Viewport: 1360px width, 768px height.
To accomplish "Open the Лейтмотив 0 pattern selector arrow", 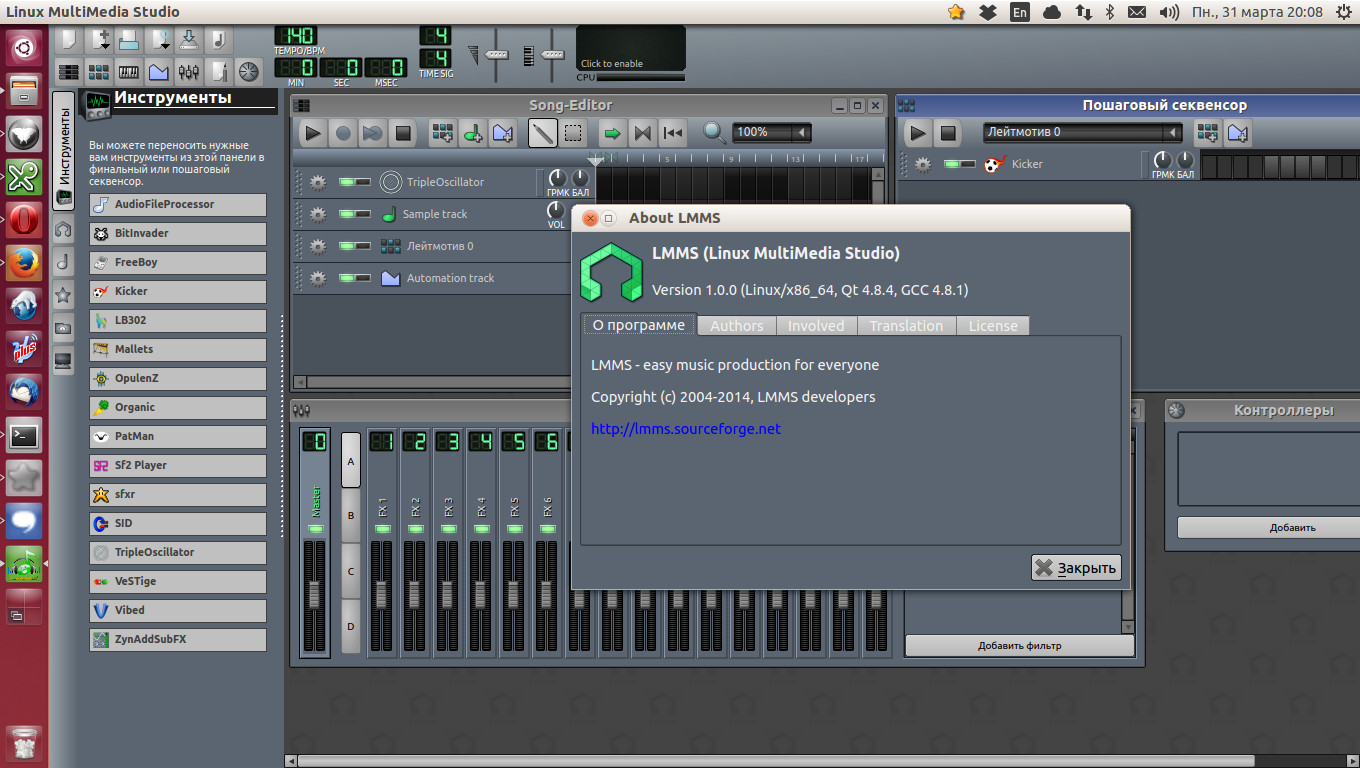I will (1173, 131).
